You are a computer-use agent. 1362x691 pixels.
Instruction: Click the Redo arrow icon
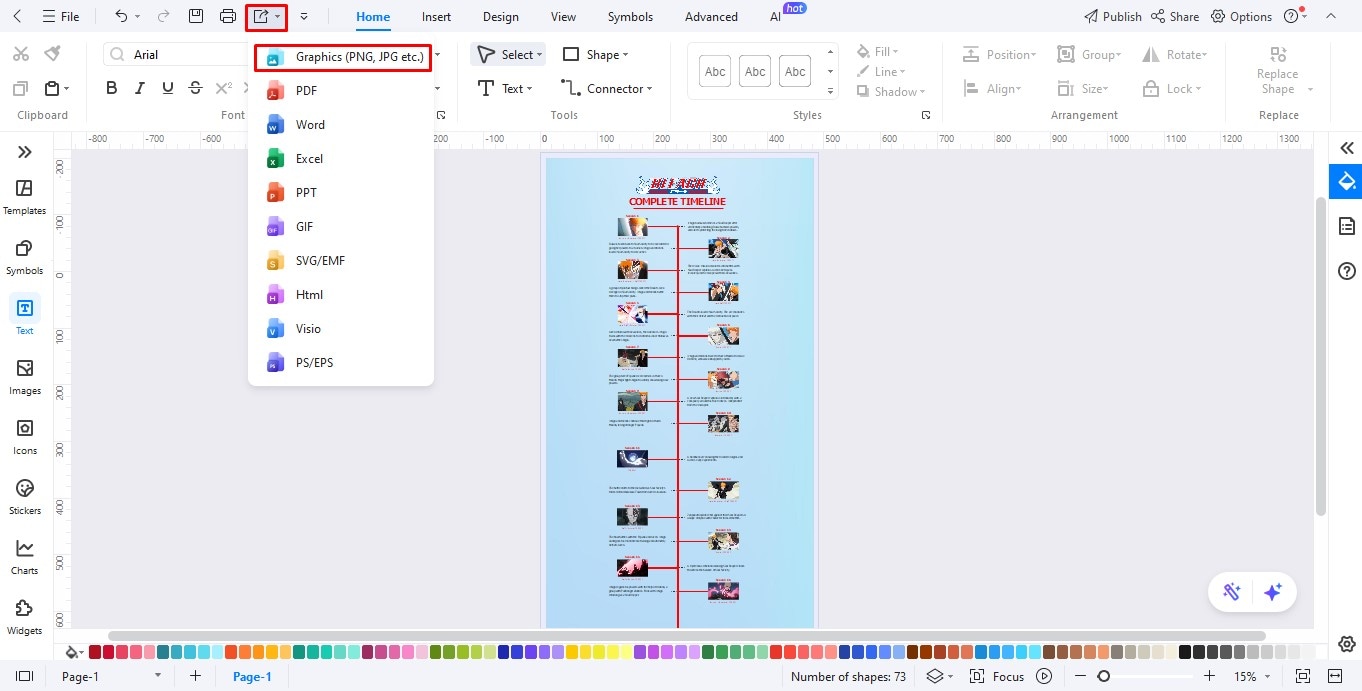(x=164, y=16)
